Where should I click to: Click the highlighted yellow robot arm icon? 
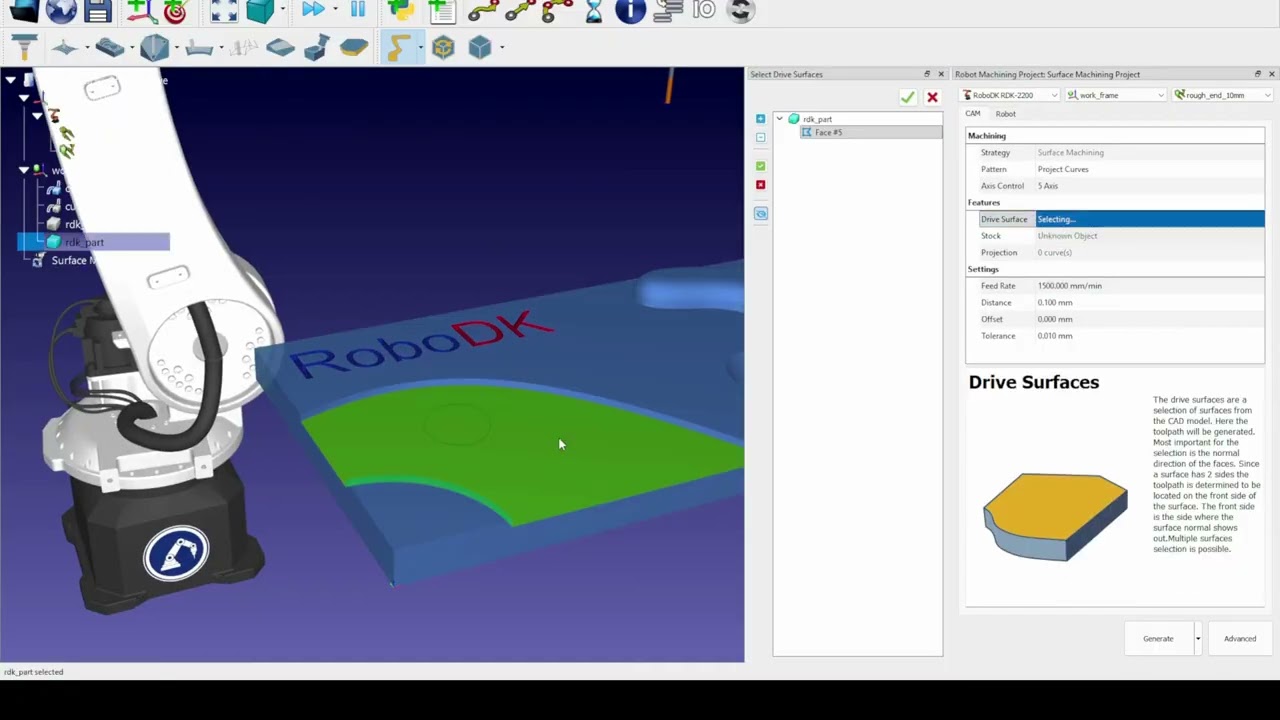pyautogui.click(x=398, y=47)
